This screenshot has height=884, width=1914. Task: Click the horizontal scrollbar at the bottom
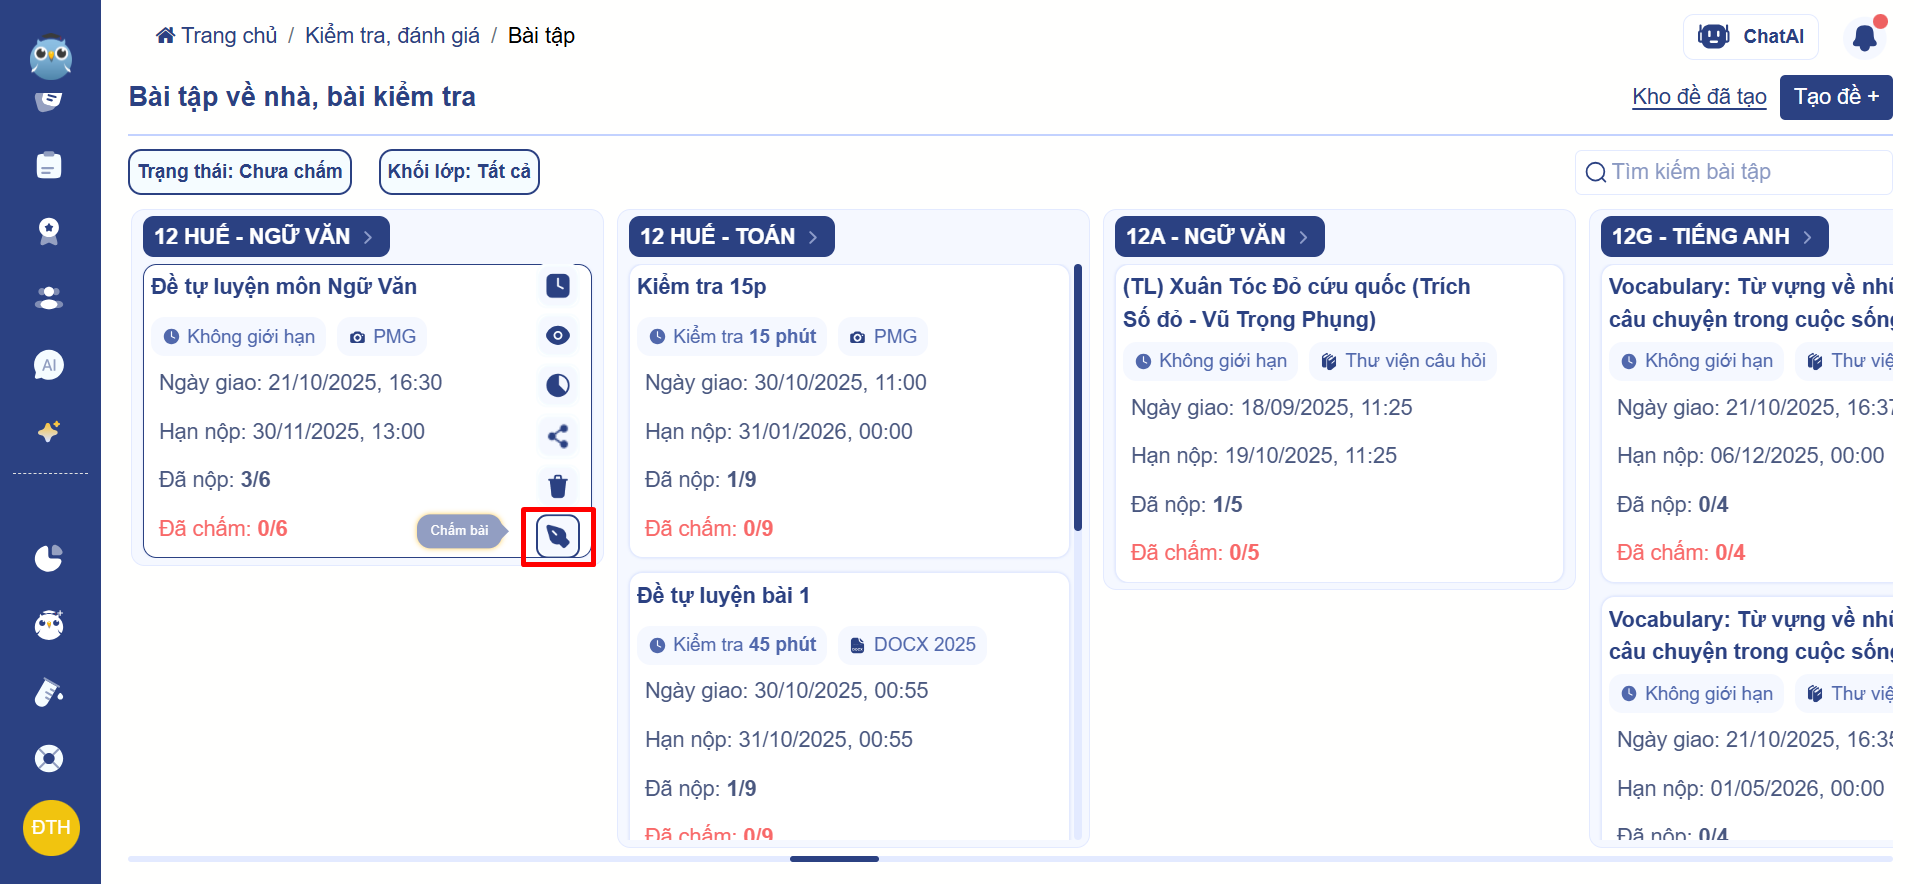tap(834, 859)
